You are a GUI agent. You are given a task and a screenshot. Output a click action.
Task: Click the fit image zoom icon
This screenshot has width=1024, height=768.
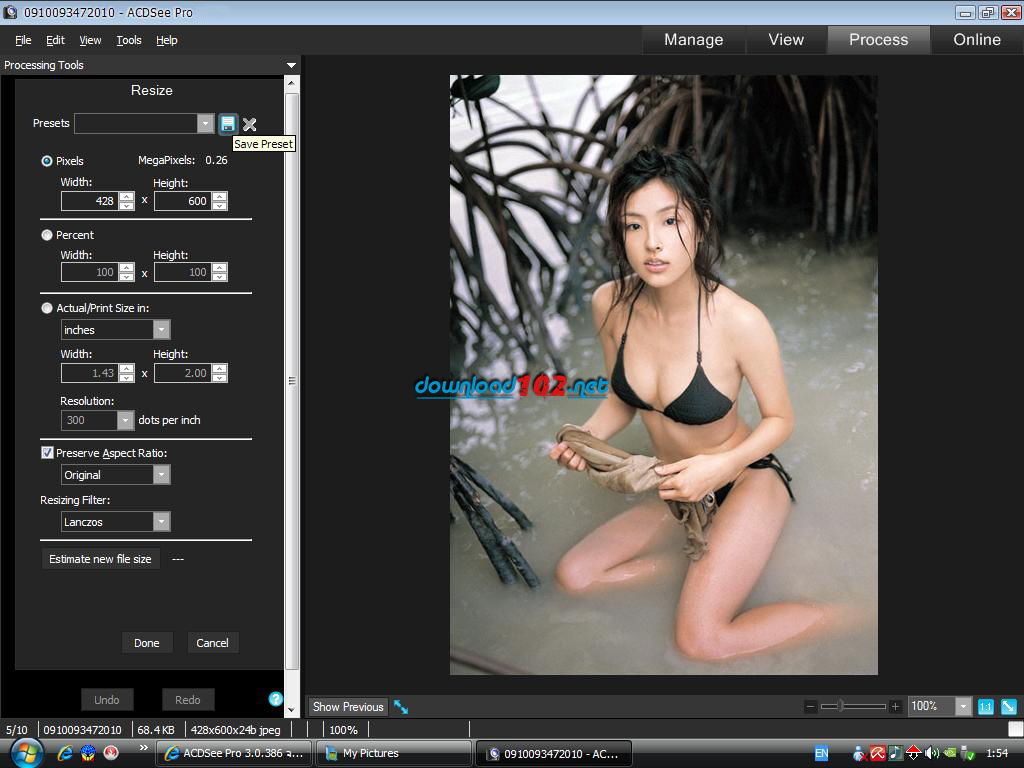point(1009,706)
